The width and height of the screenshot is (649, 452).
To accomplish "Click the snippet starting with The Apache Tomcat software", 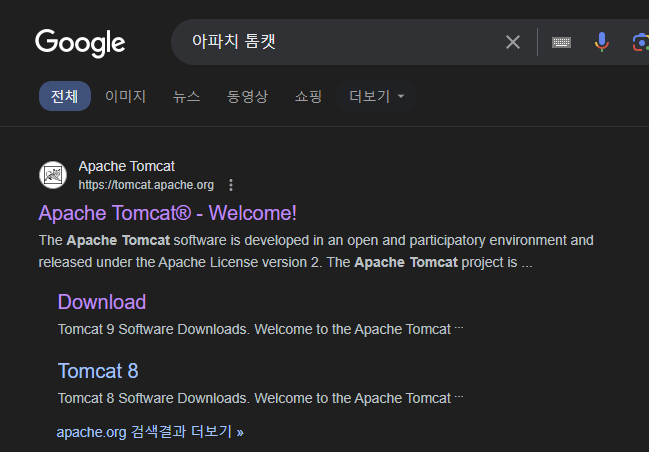I will [x=316, y=251].
